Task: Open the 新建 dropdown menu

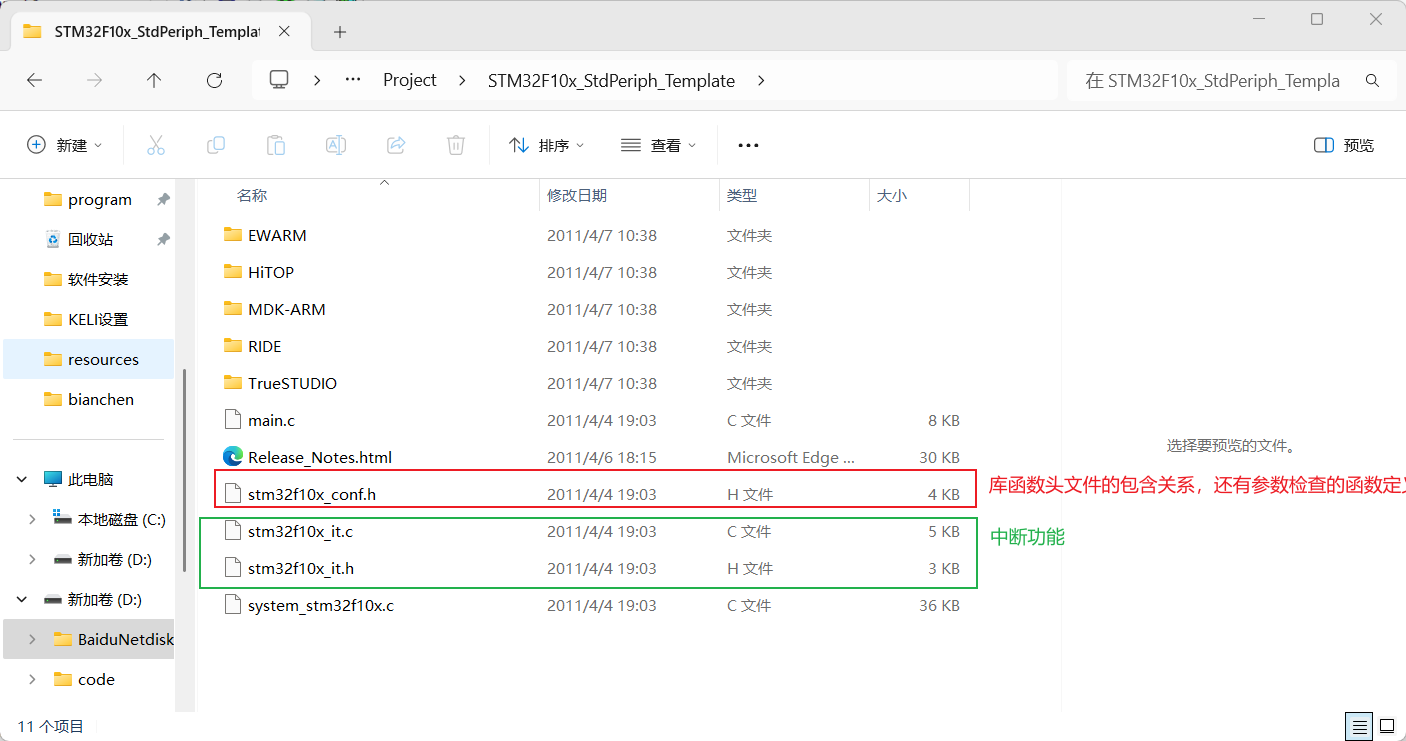Action: [x=64, y=145]
